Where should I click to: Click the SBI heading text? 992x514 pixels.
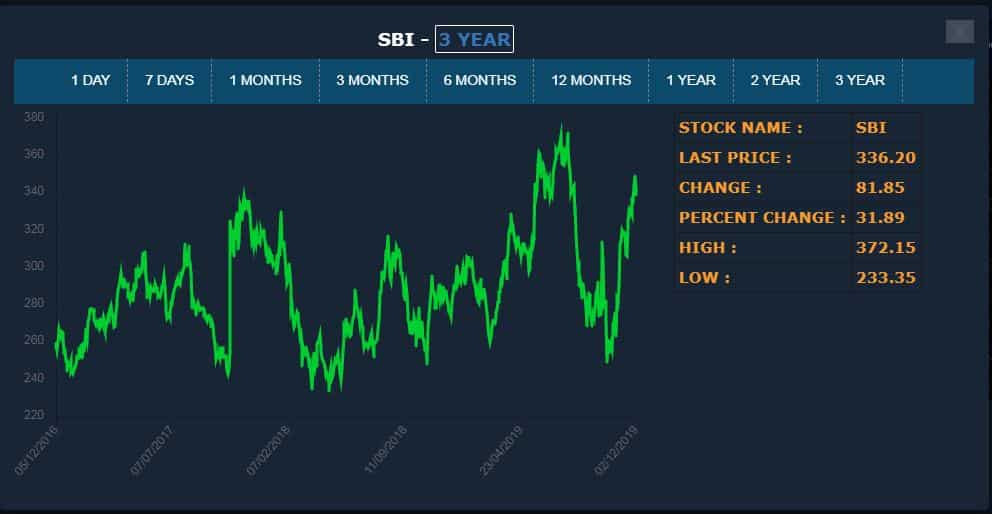pyautogui.click(x=395, y=40)
